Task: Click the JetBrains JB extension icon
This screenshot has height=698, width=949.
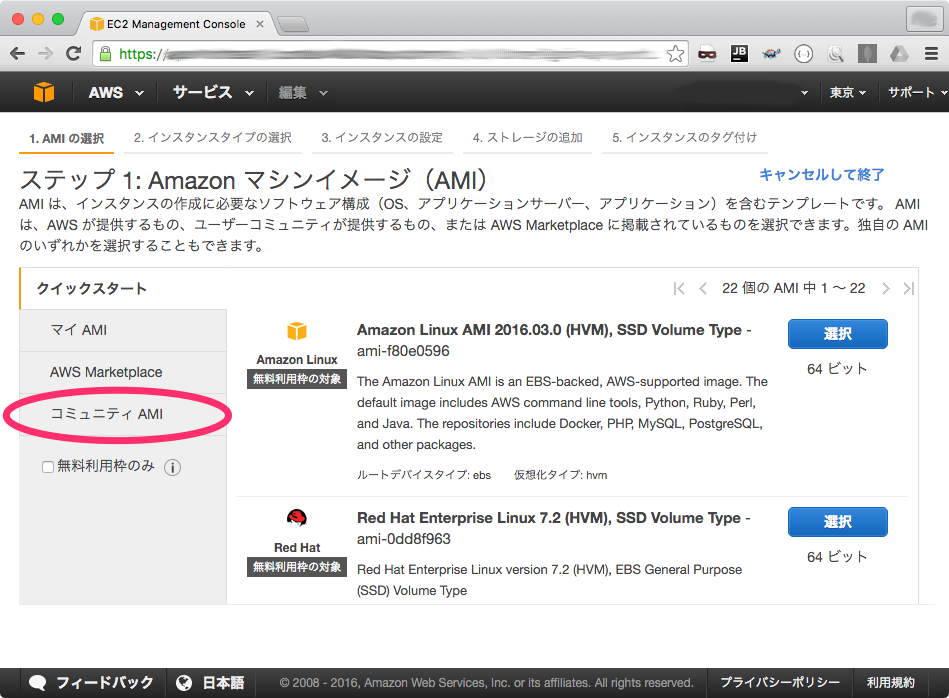Action: [739, 54]
